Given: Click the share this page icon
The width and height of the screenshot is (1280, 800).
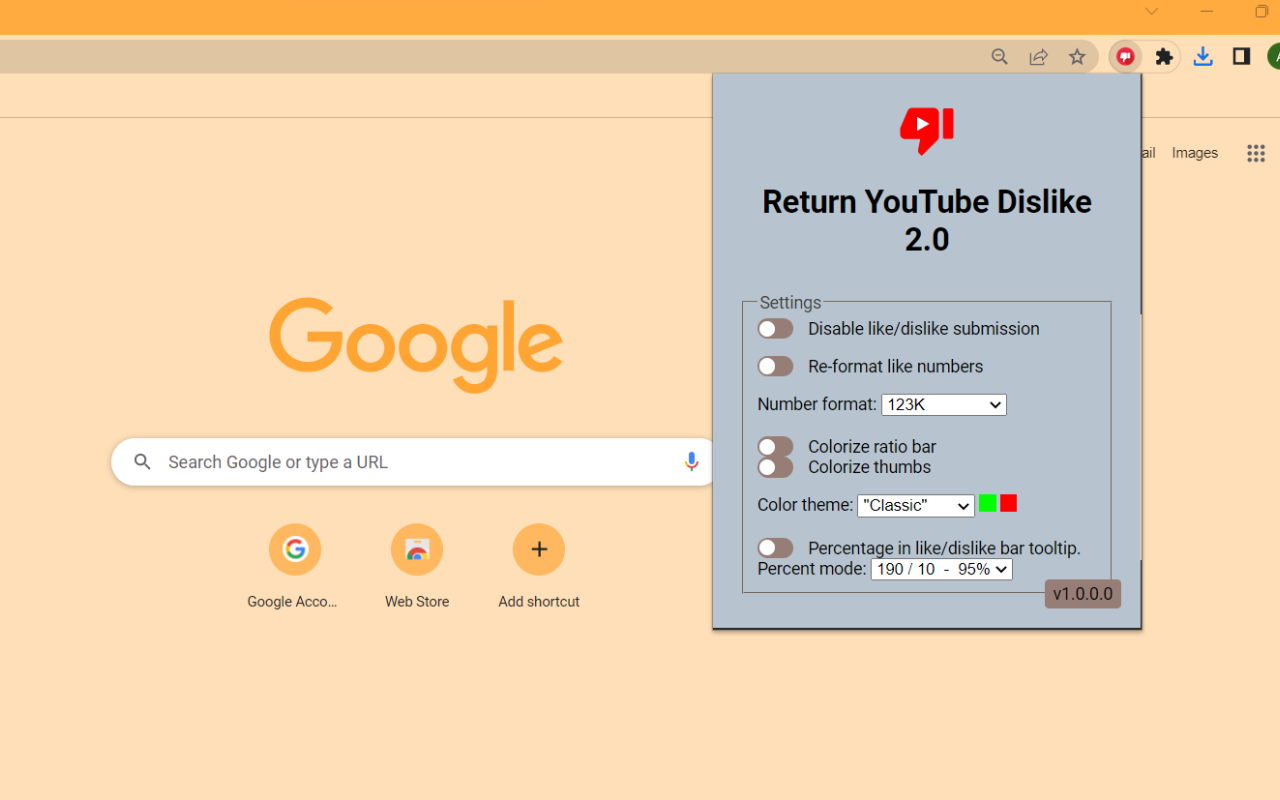Looking at the screenshot, I should pyautogui.click(x=1039, y=57).
